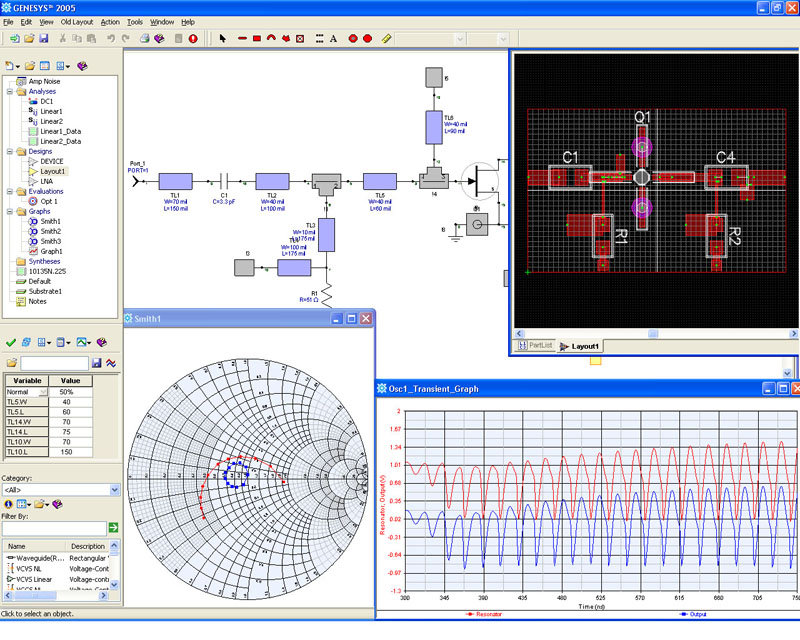The image size is (800, 640).
Task: Switch to the PartList tab
Action: point(535,346)
